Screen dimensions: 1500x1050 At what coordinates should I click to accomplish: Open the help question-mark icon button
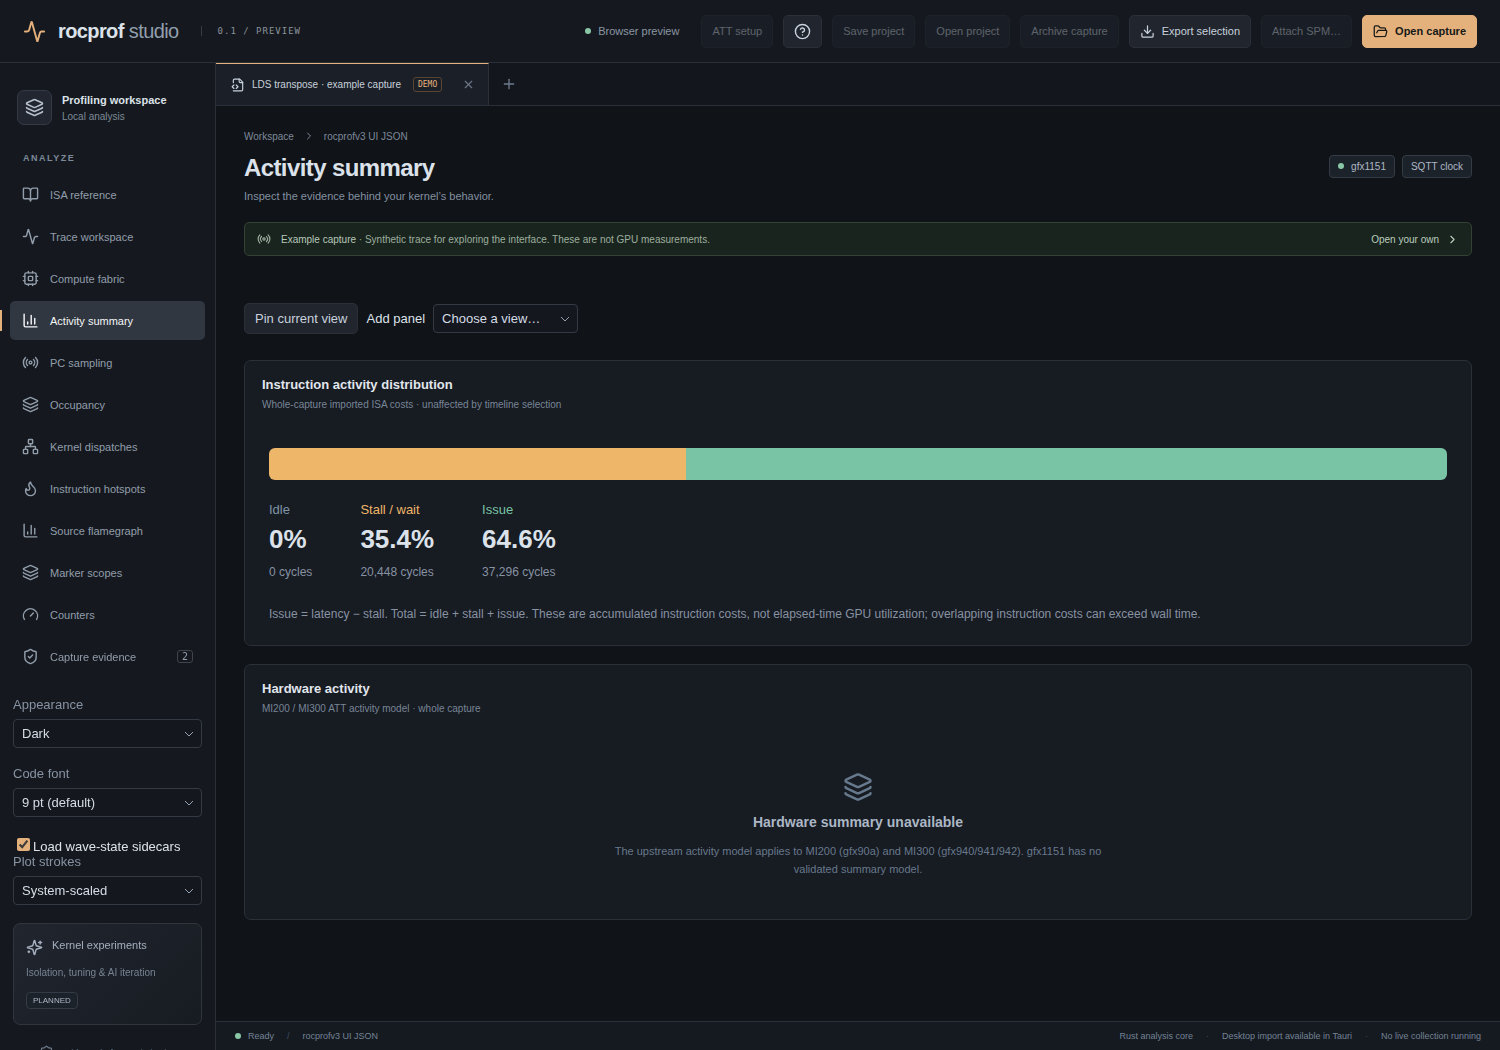tap(802, 31)
